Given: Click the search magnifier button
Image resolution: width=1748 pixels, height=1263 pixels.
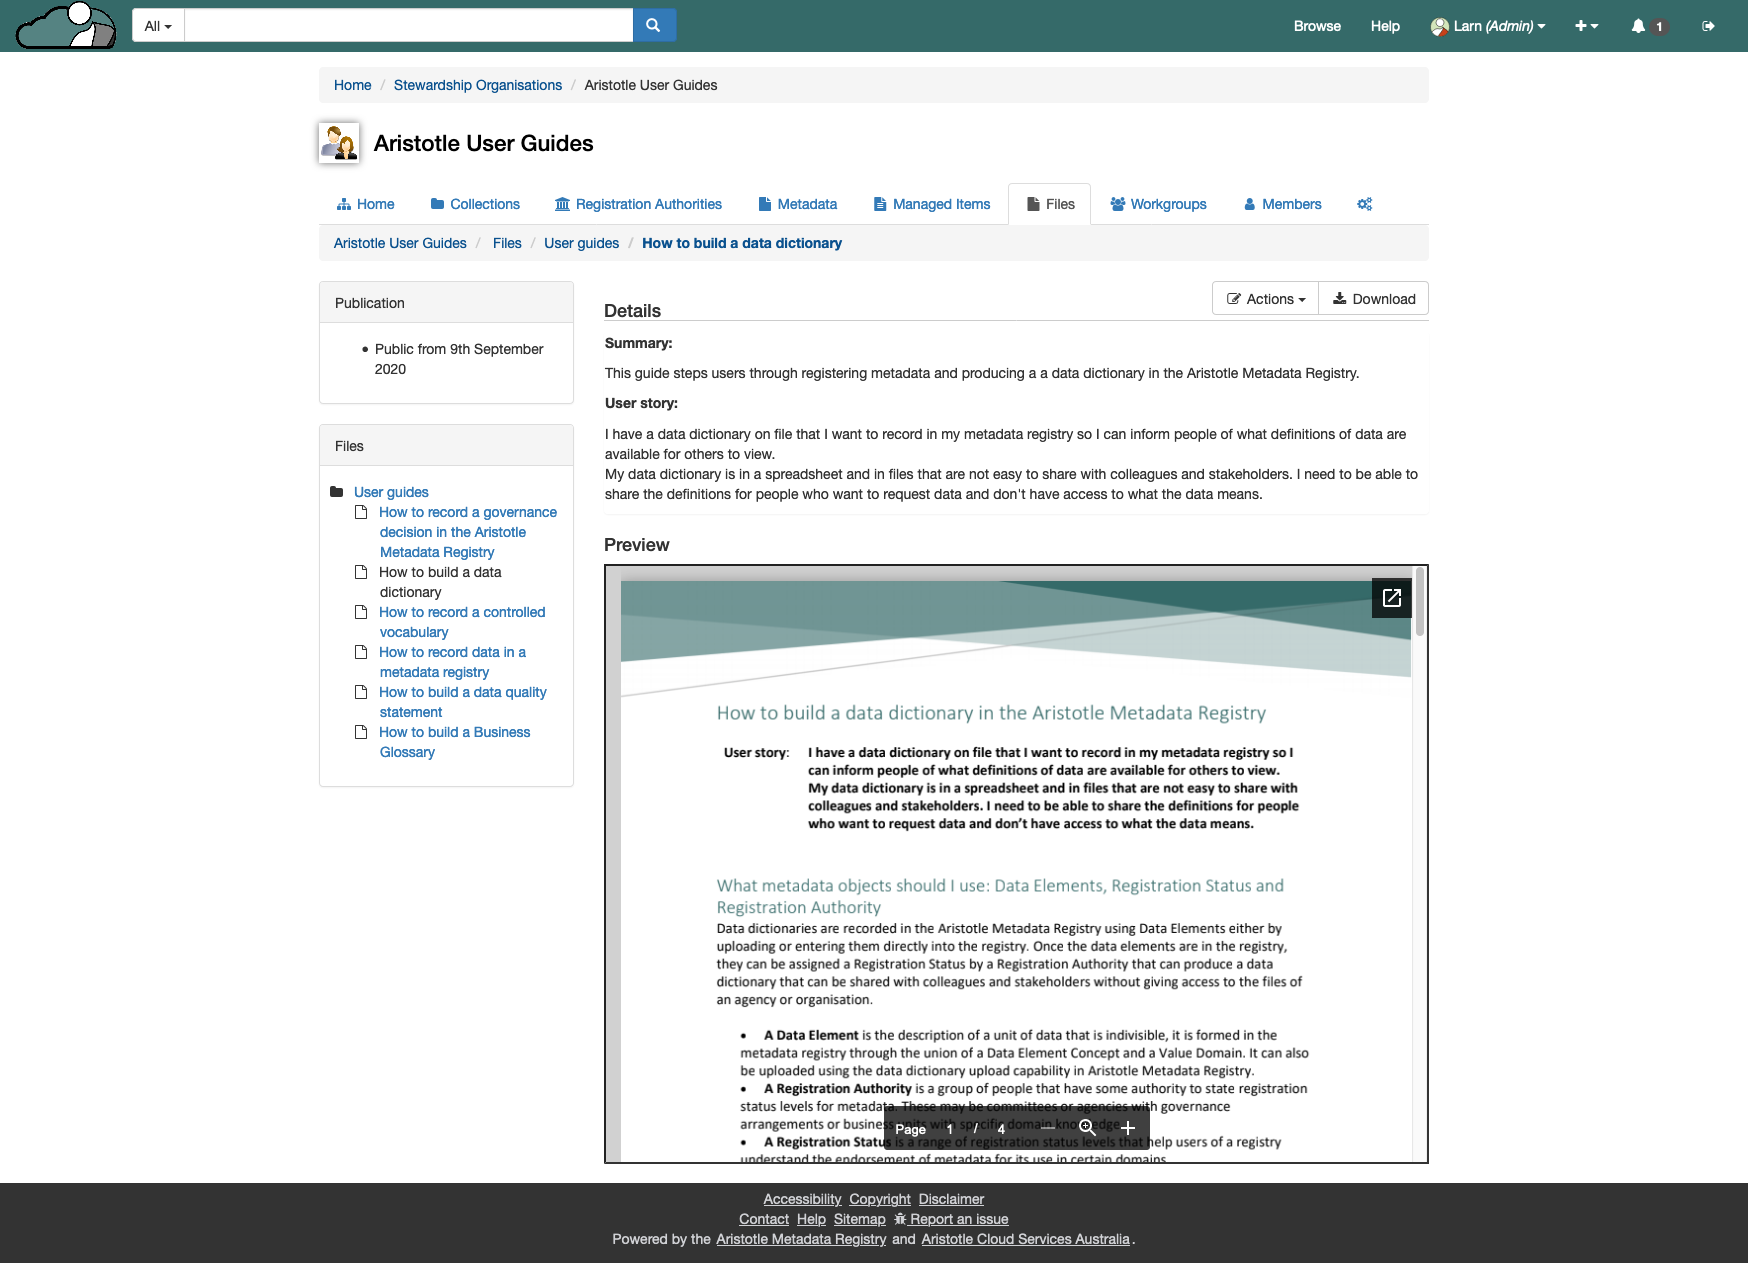Looking at the screenshot, I should [654, 26].
